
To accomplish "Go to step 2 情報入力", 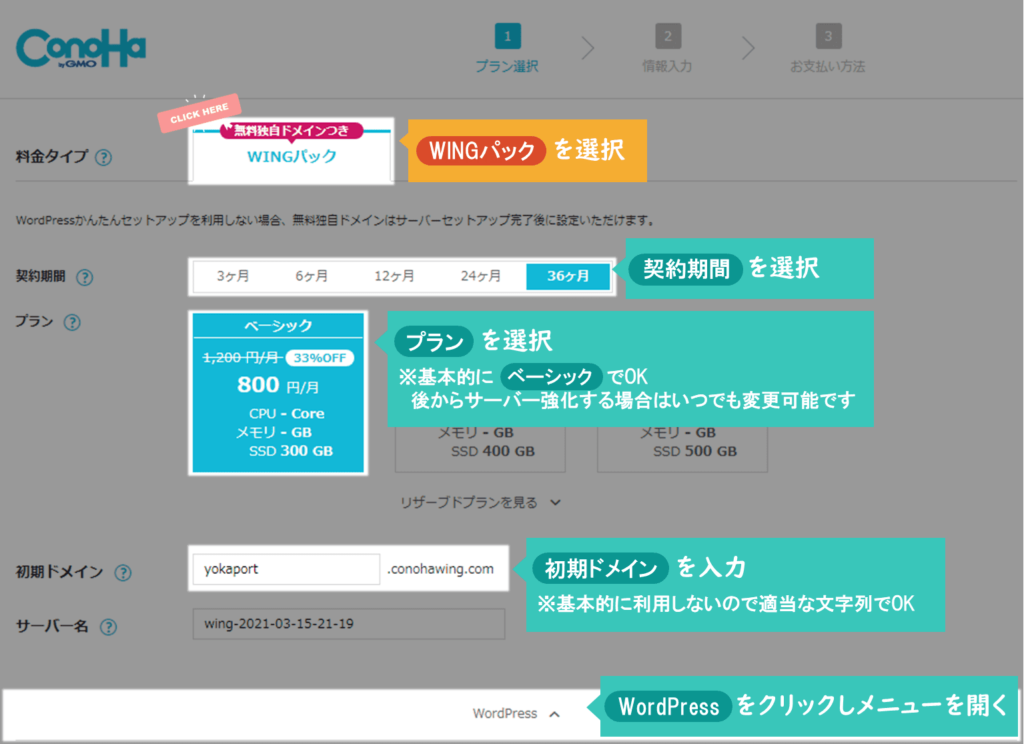I will click(667, 48).
